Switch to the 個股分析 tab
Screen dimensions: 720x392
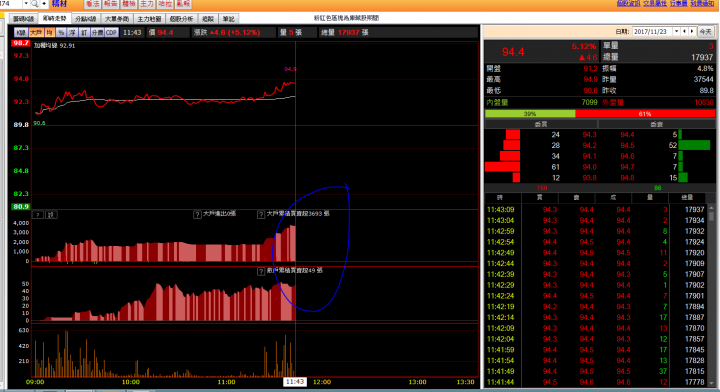pos(181,19)
